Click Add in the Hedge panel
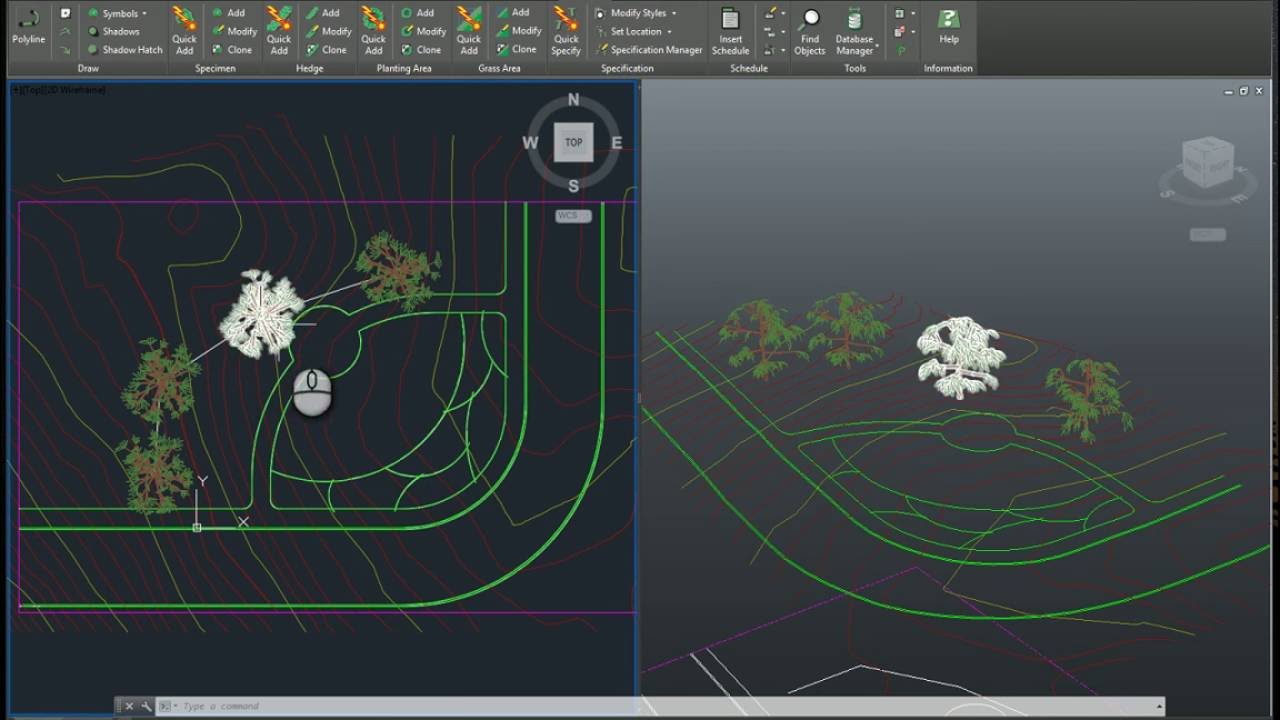Viewport: 1280px width, 720px height. tap(323, 13)
